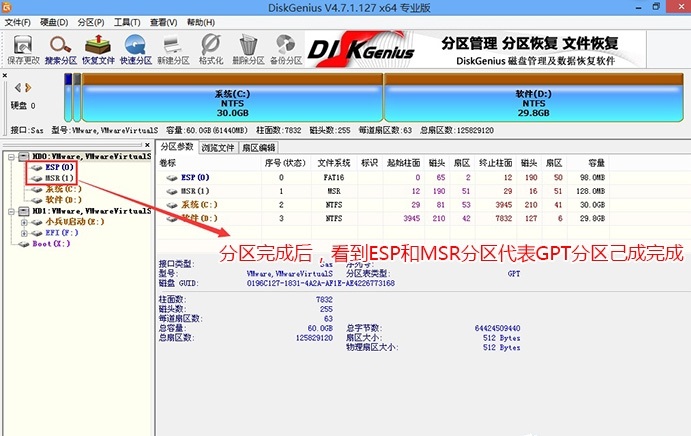This screenshot has width=691, height=436.
Task: Click 系统(C:) 30.0GB block in disk map
Action: tap(232, 97)
